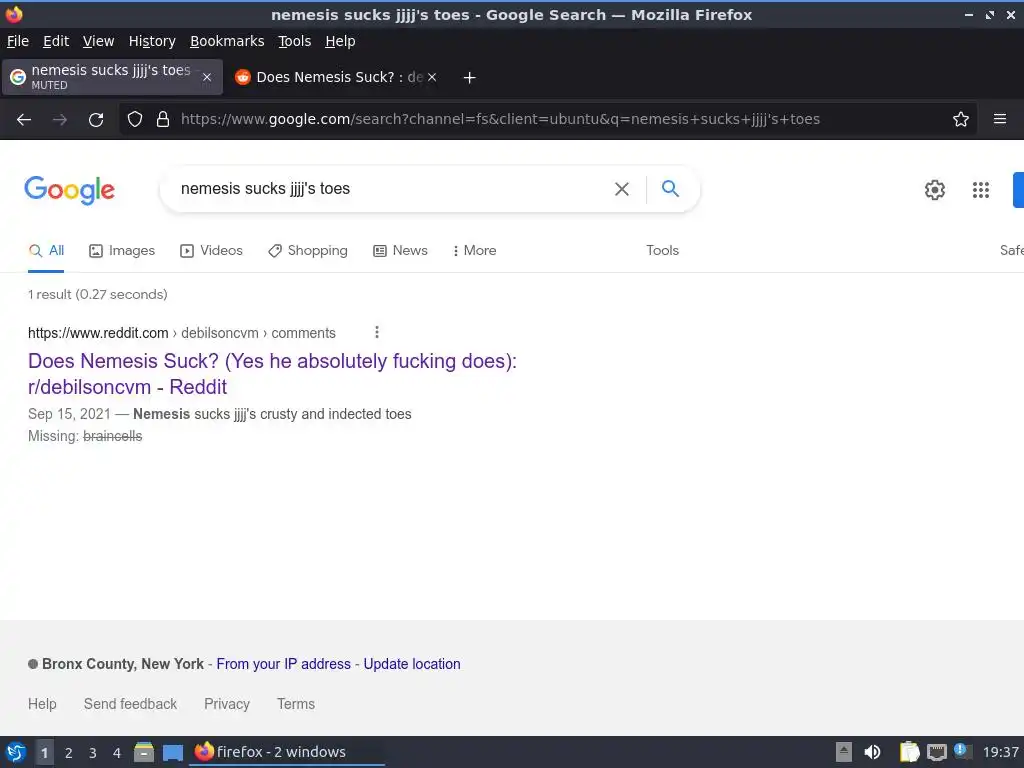1024x768 pixels.
Task: Click the 1 result count text
Action: click(98, 295)
